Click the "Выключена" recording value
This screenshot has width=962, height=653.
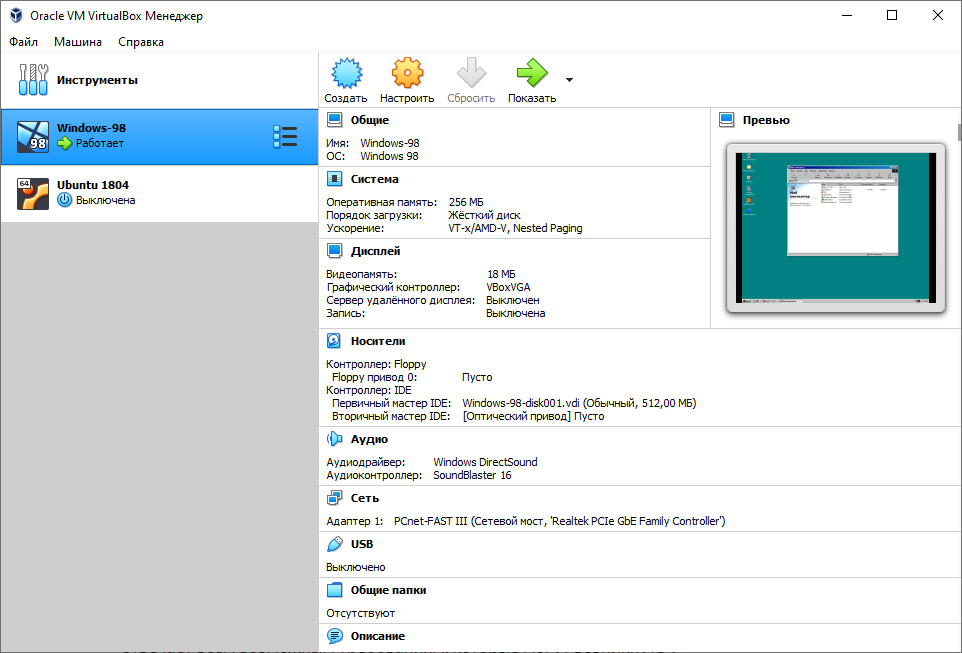515,313
